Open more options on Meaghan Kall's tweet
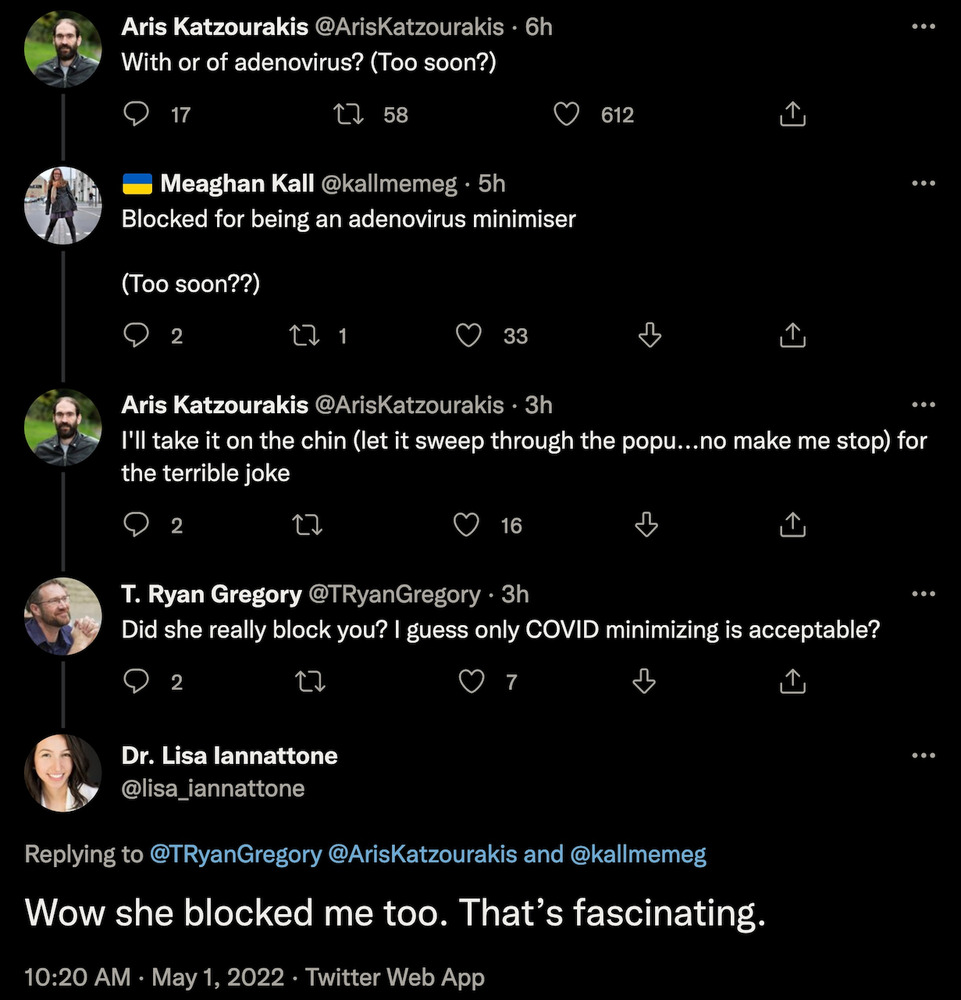The image size is (961, 1000). click(923, 184)
